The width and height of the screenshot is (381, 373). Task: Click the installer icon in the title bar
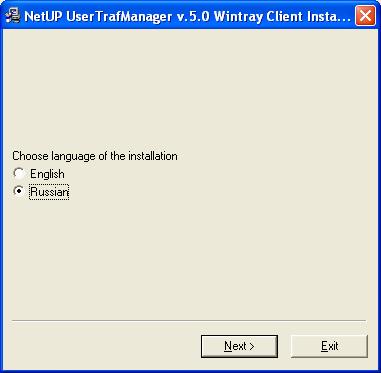13,16
